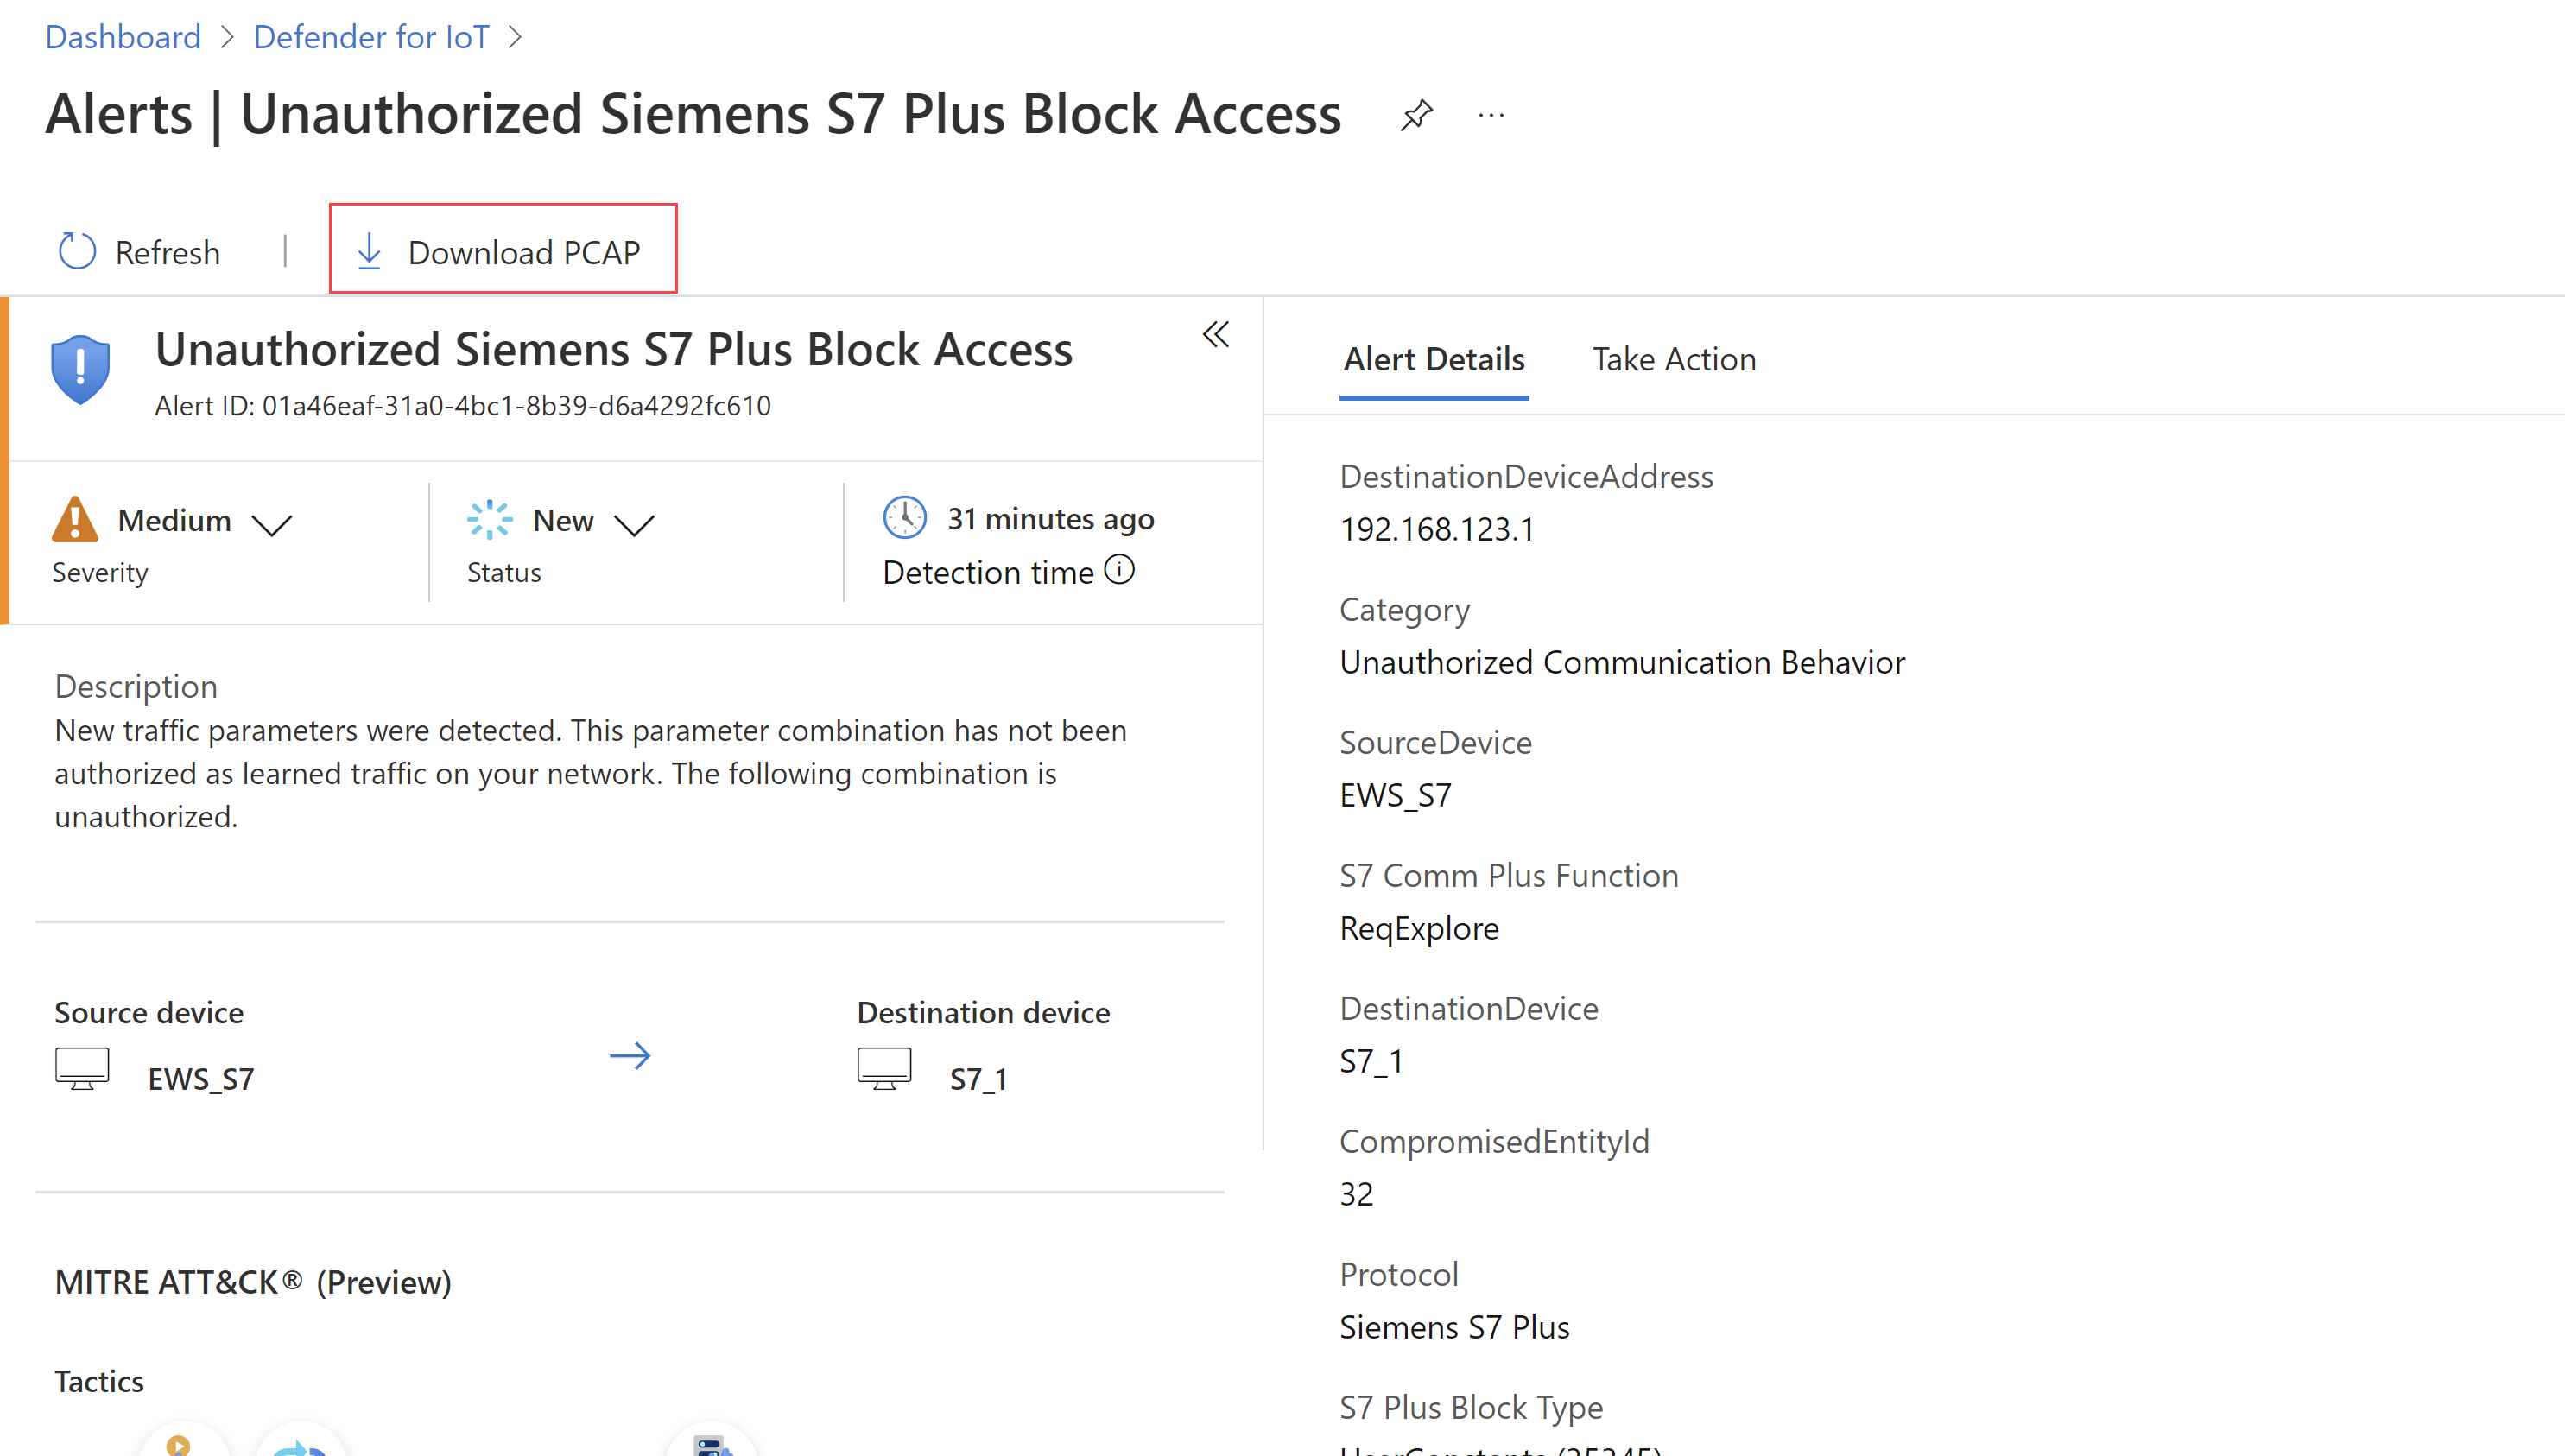Image resolution: width=2565 pixels, height=1456 pixels.
Task: Click the New status spinner icon
Action: point(489,519)
